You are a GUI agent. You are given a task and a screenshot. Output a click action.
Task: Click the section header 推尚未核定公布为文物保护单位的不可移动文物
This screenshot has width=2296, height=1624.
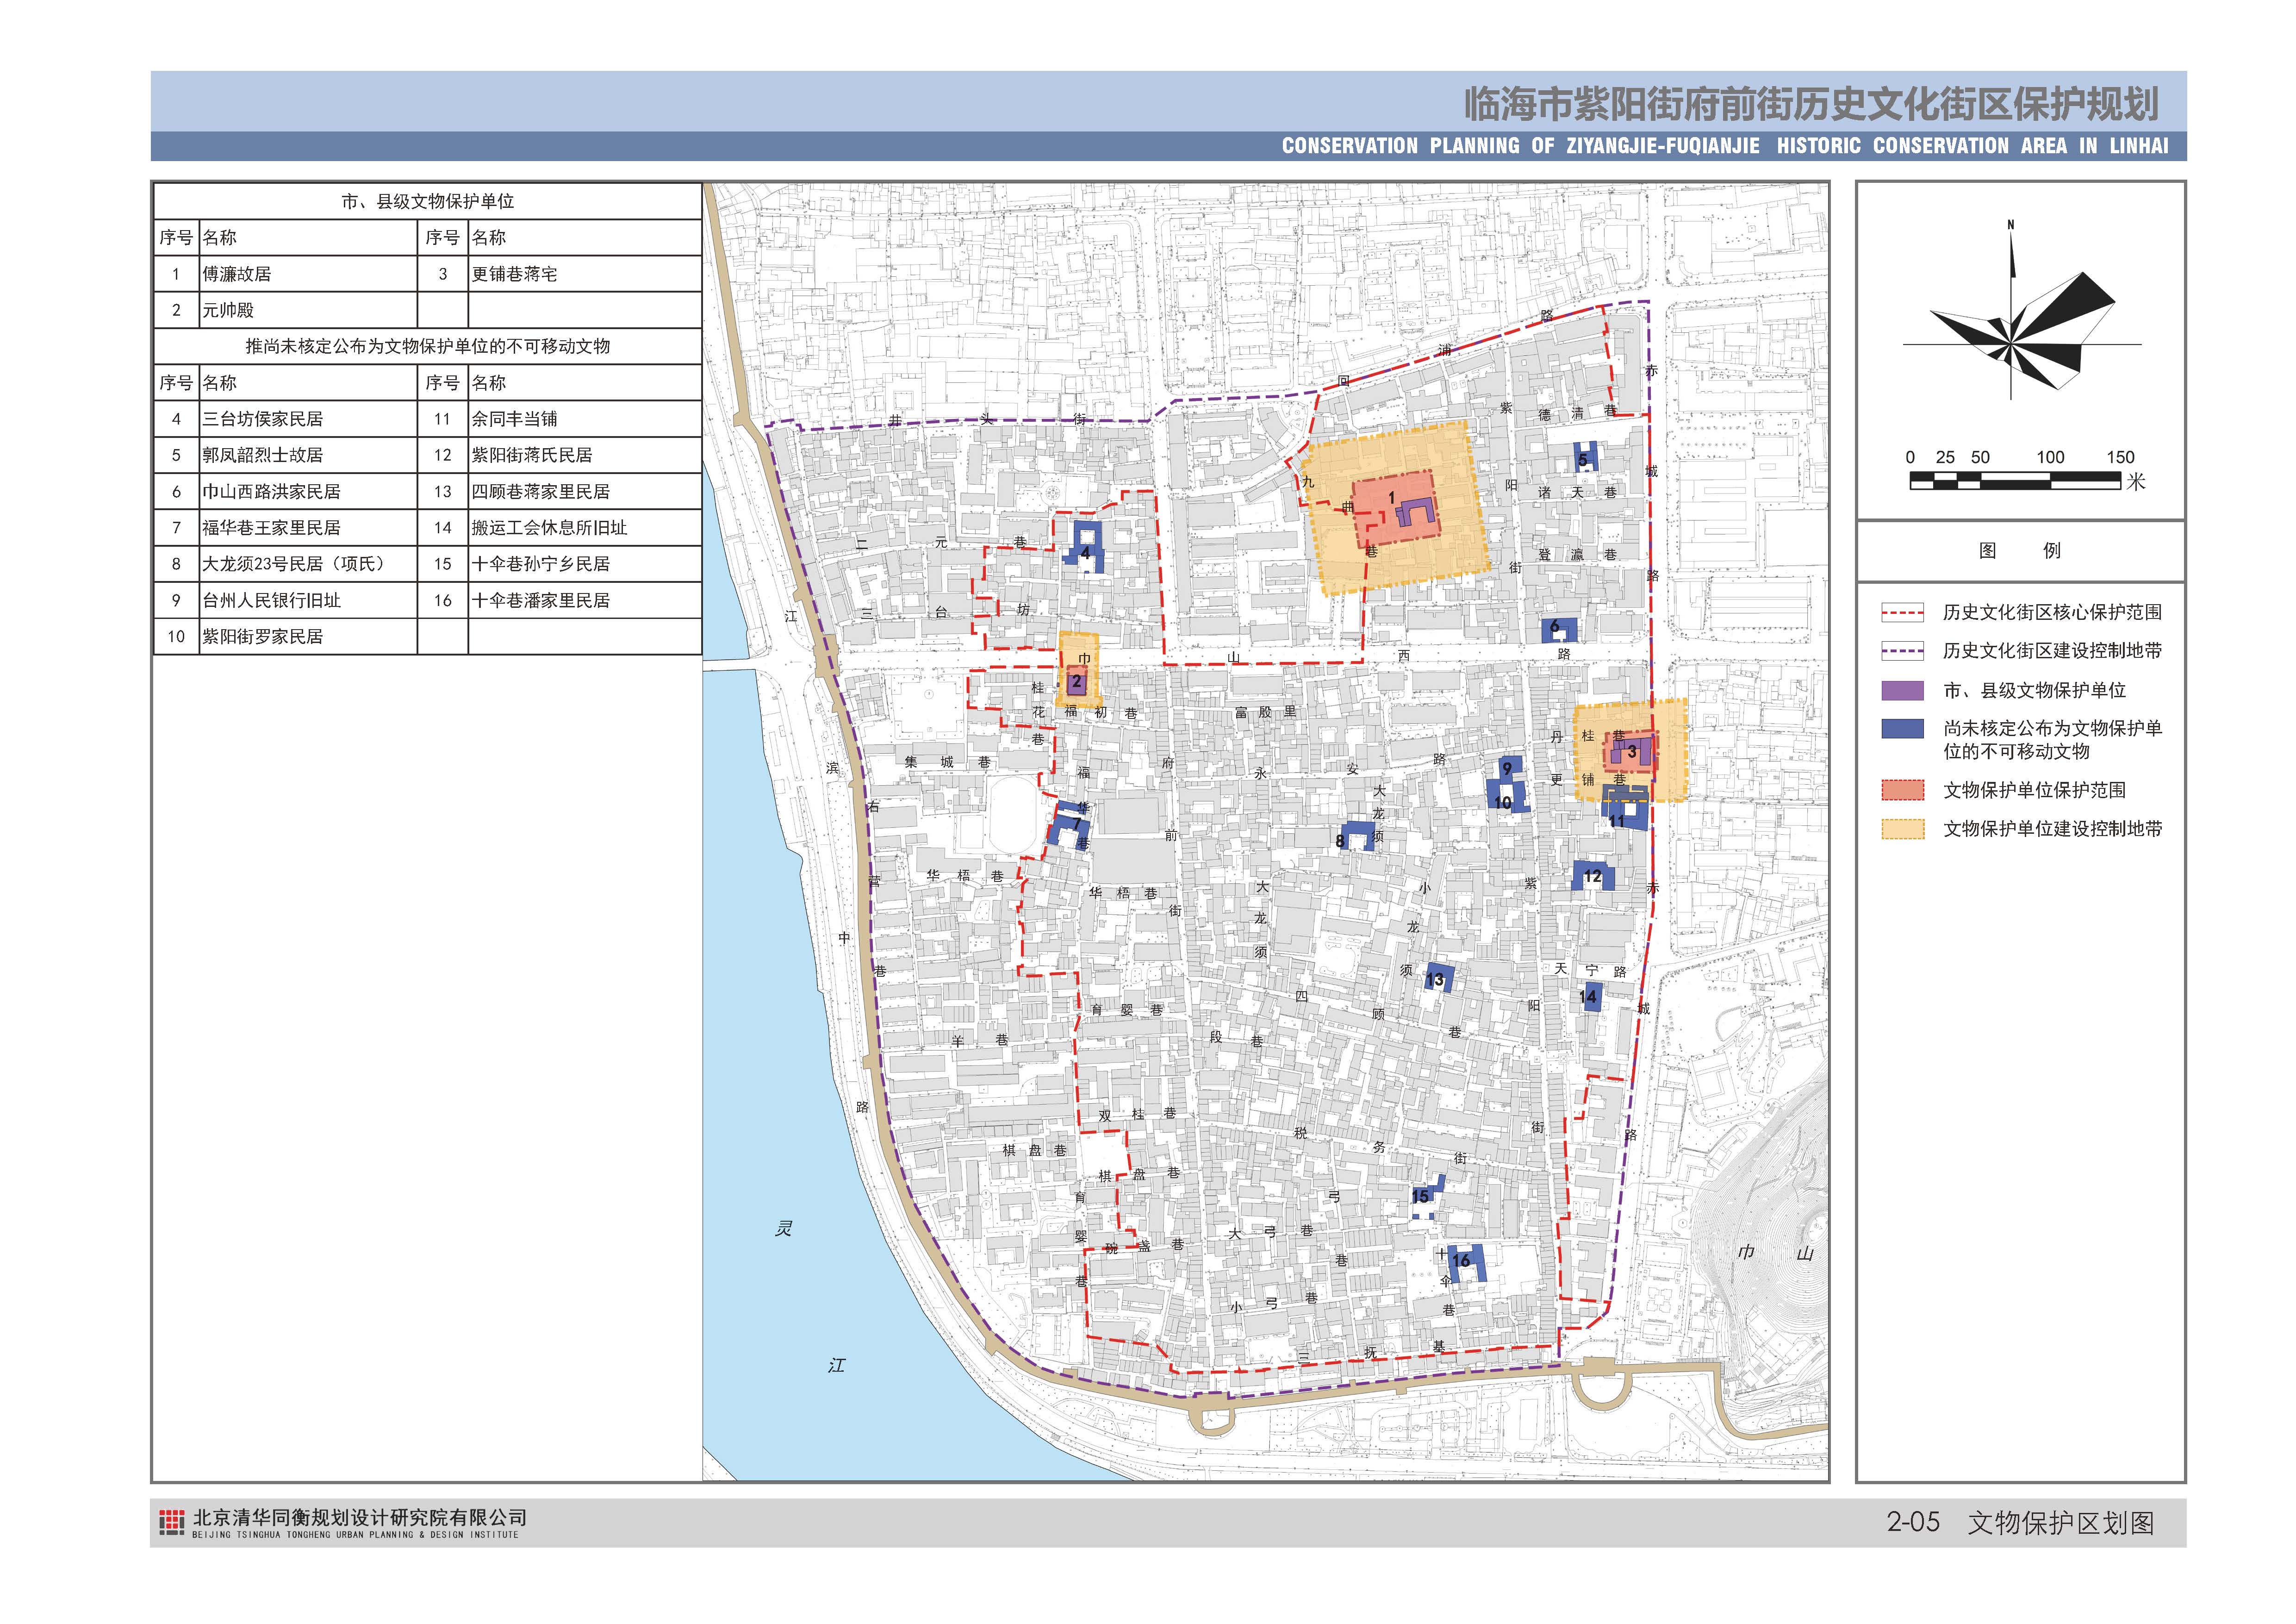tap(428, 346)
